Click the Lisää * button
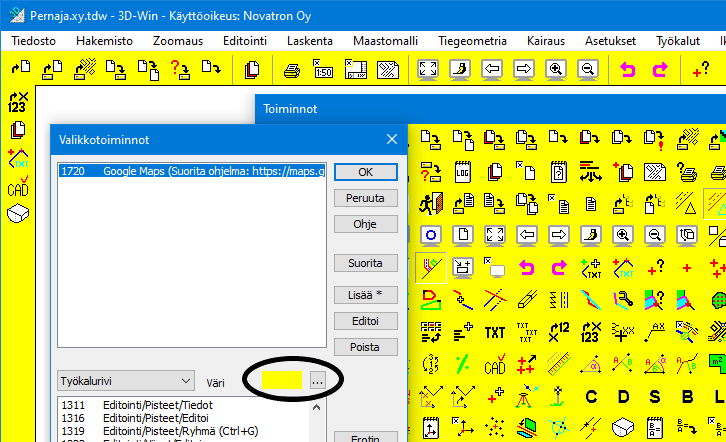The width and height of the screenshot is (726, 442). coord(365,295)
